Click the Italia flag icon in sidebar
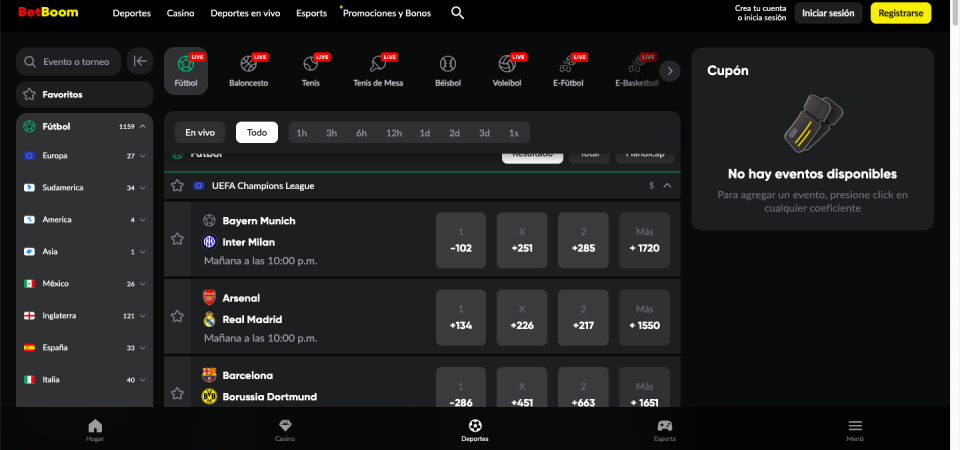 (29, 380)
